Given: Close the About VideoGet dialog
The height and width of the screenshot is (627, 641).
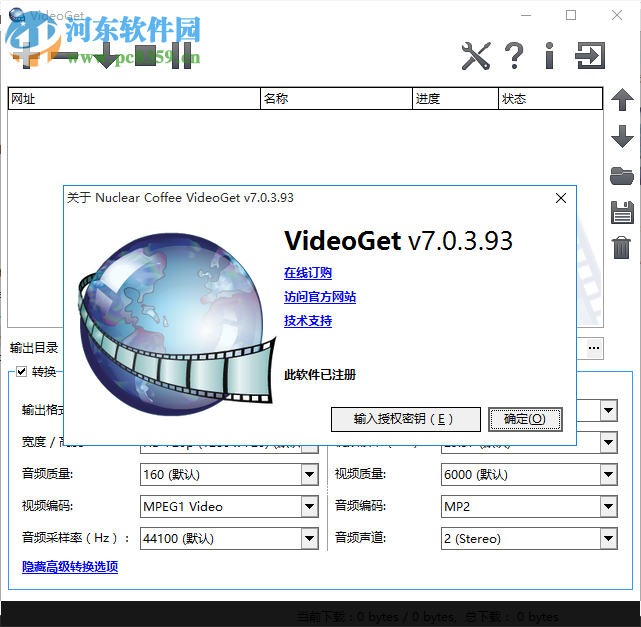Looking at the screenshot, I should (x=561, y=198).
